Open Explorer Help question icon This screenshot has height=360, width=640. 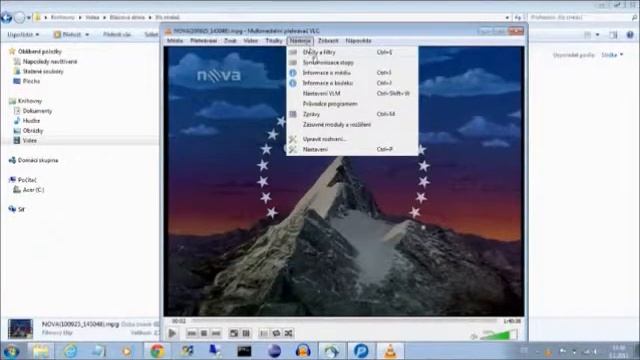[x=630, y=35]
